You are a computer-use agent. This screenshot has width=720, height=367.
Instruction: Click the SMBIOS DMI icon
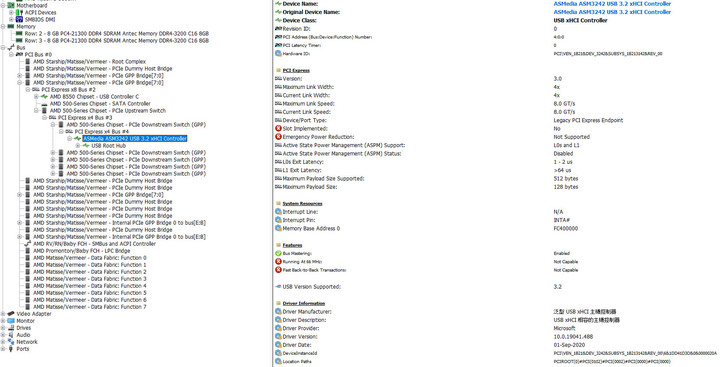[19, 20]
